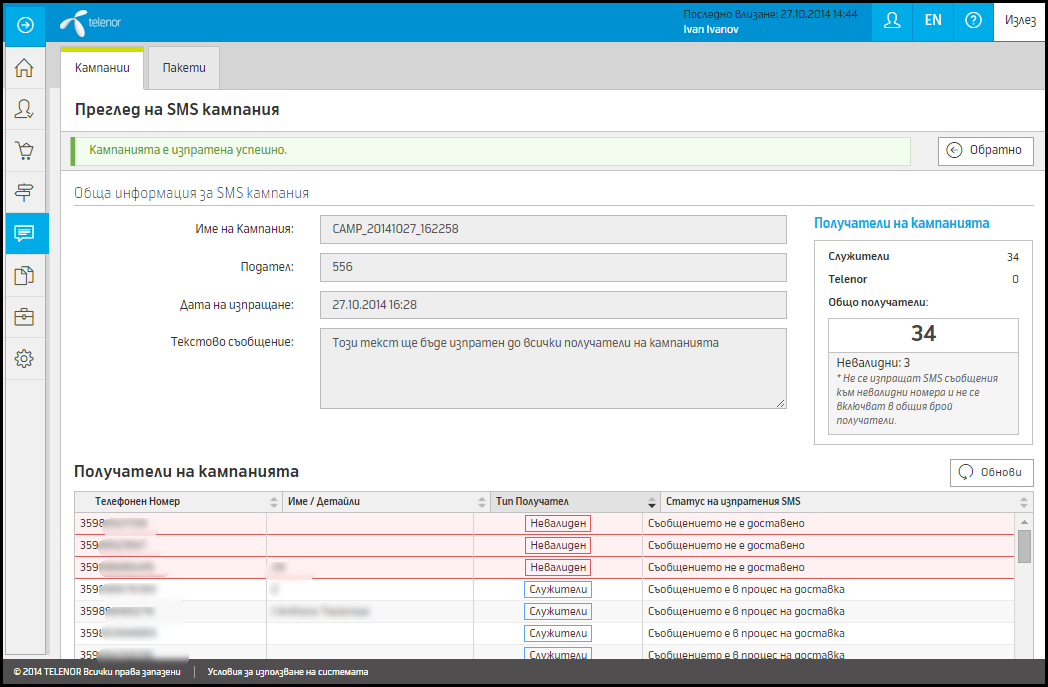
Task: Switch to the Пакети tab
Action: click(x=184, y=68)
